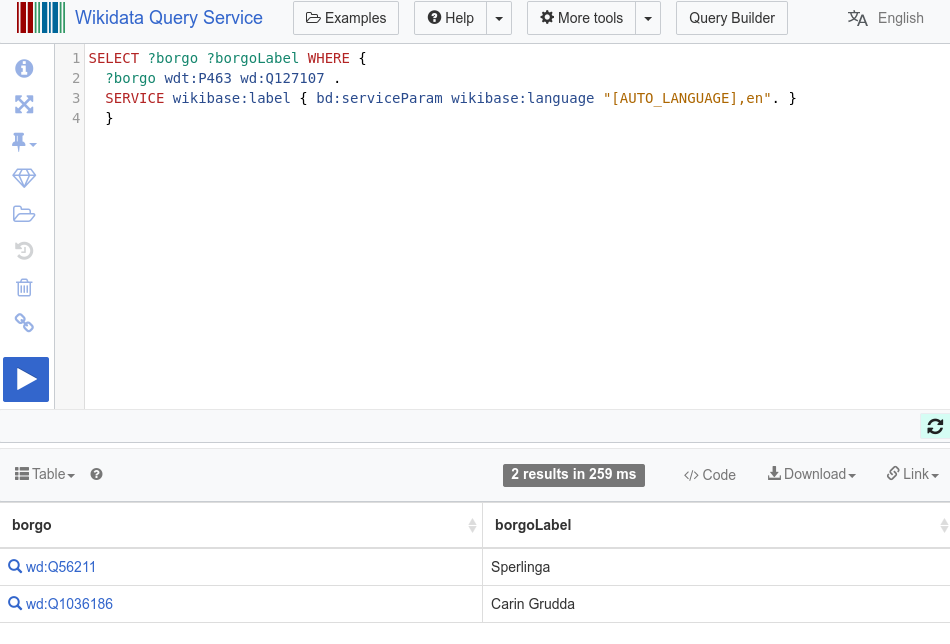
Task: Click the wd:Q127107 token in query
Action: coord(282,78)
